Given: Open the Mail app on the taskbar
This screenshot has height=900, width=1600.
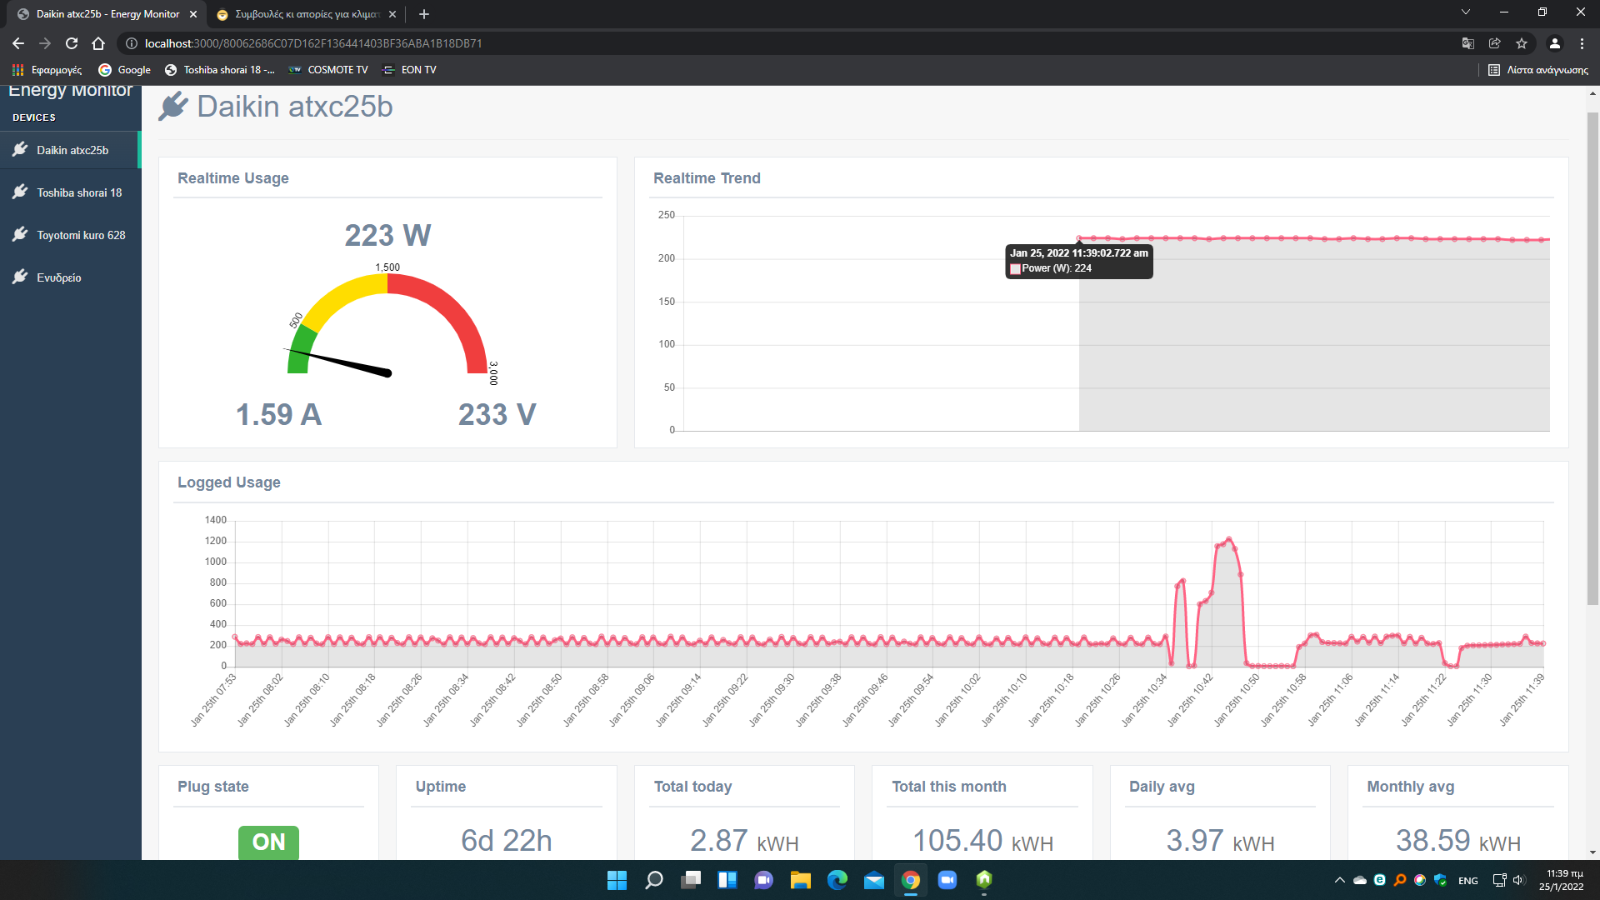Looking at the screenshot, I should (874, 880).
